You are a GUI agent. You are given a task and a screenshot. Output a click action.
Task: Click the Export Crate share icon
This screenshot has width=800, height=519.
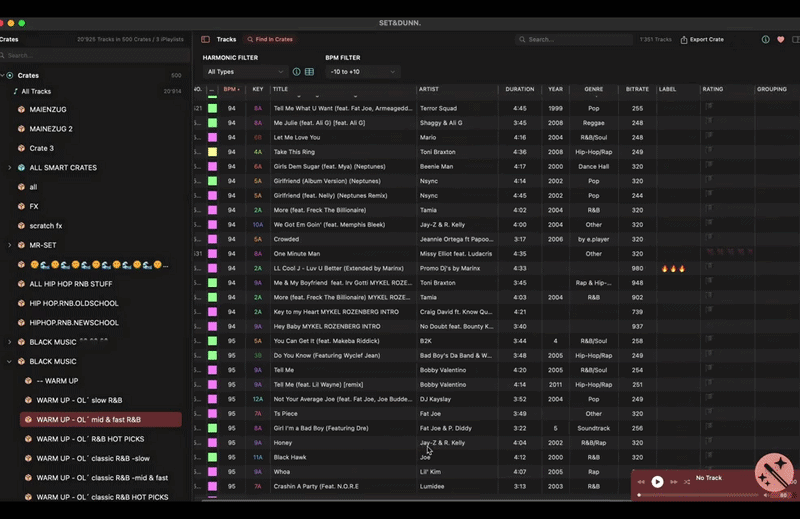pos(684,40)
